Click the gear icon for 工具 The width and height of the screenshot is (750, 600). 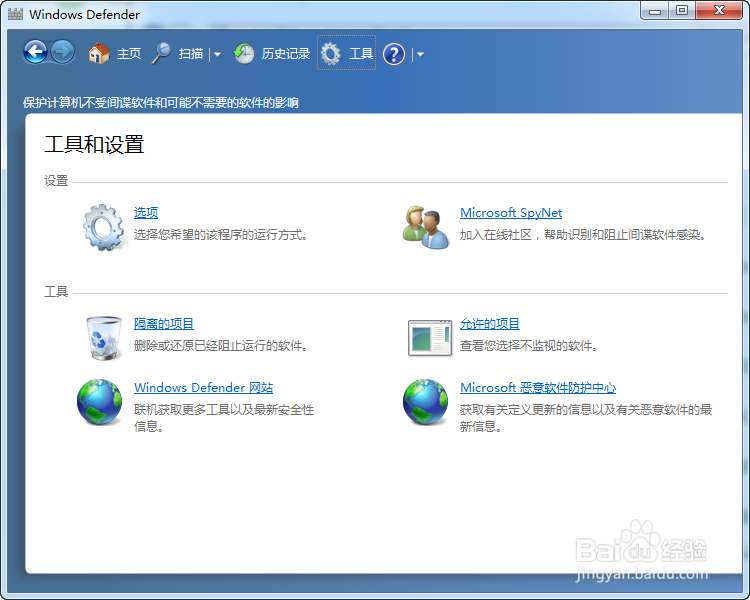point(331,54)
